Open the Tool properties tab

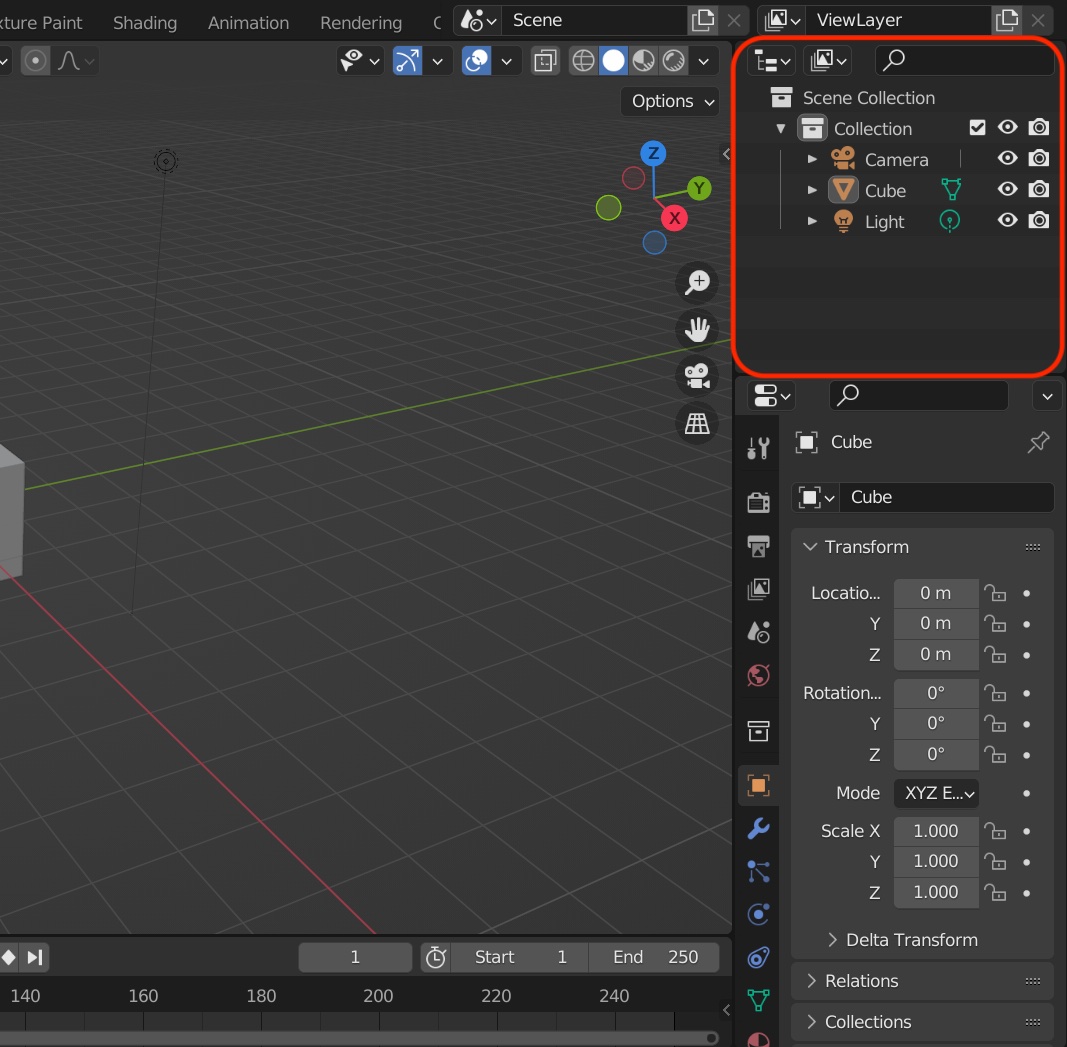[758, 448]
